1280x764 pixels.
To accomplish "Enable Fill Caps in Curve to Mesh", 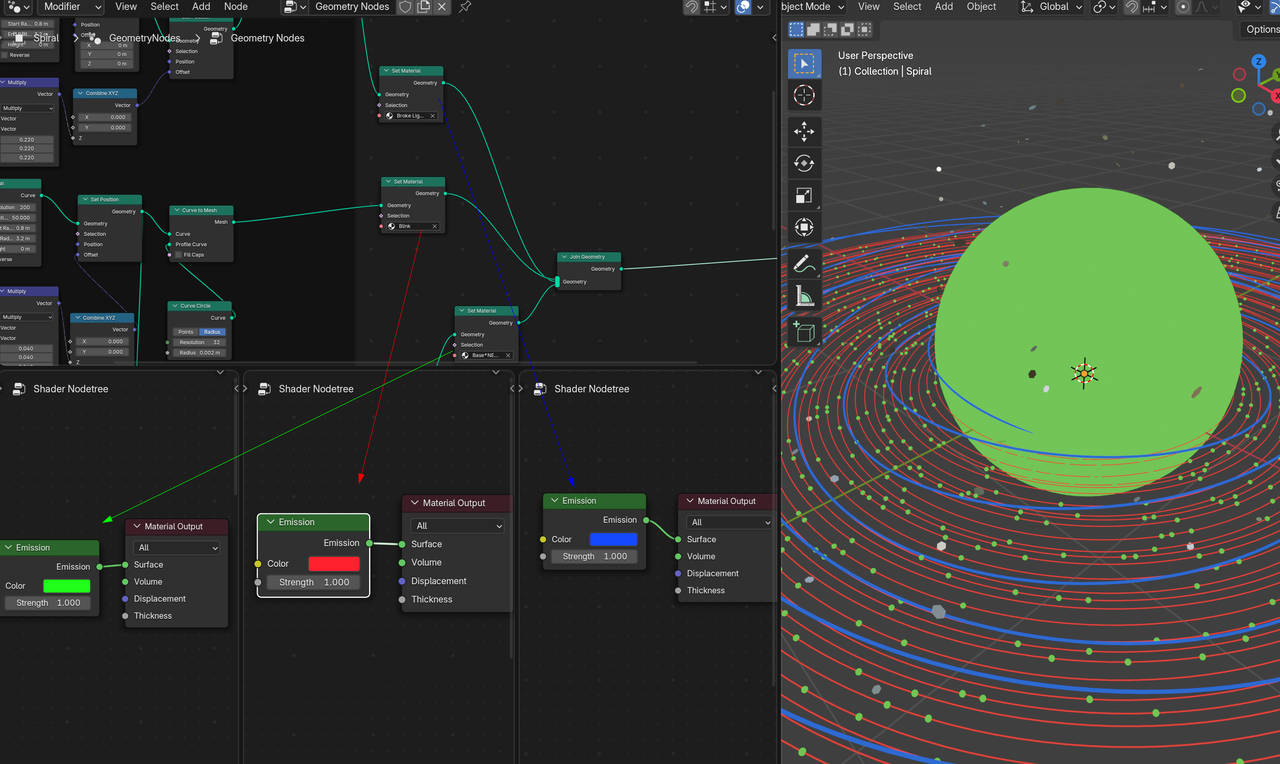I will coord(179,255).
